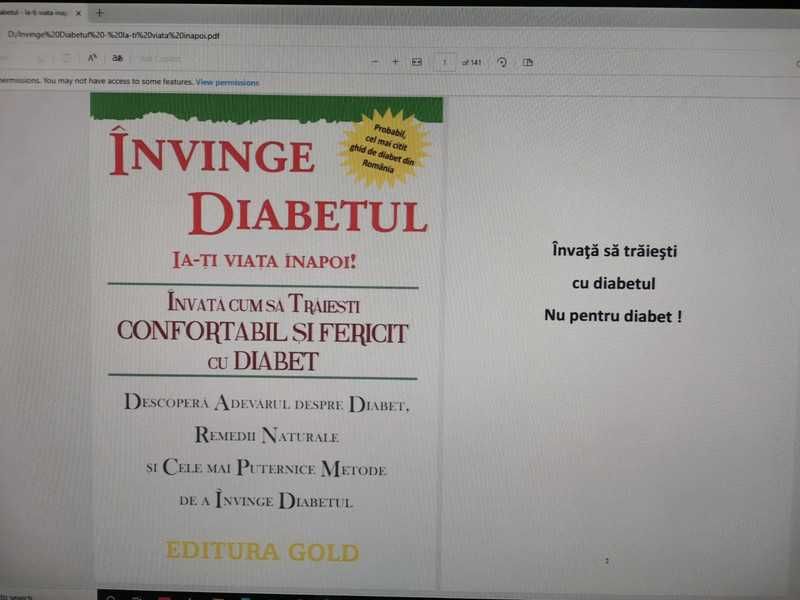Image resolution: width=800 pixels, height=600 pixels.
Task: Click 'ȘI CELE MAI PUTERNICE METODE' line
Action: coord(266,468)
